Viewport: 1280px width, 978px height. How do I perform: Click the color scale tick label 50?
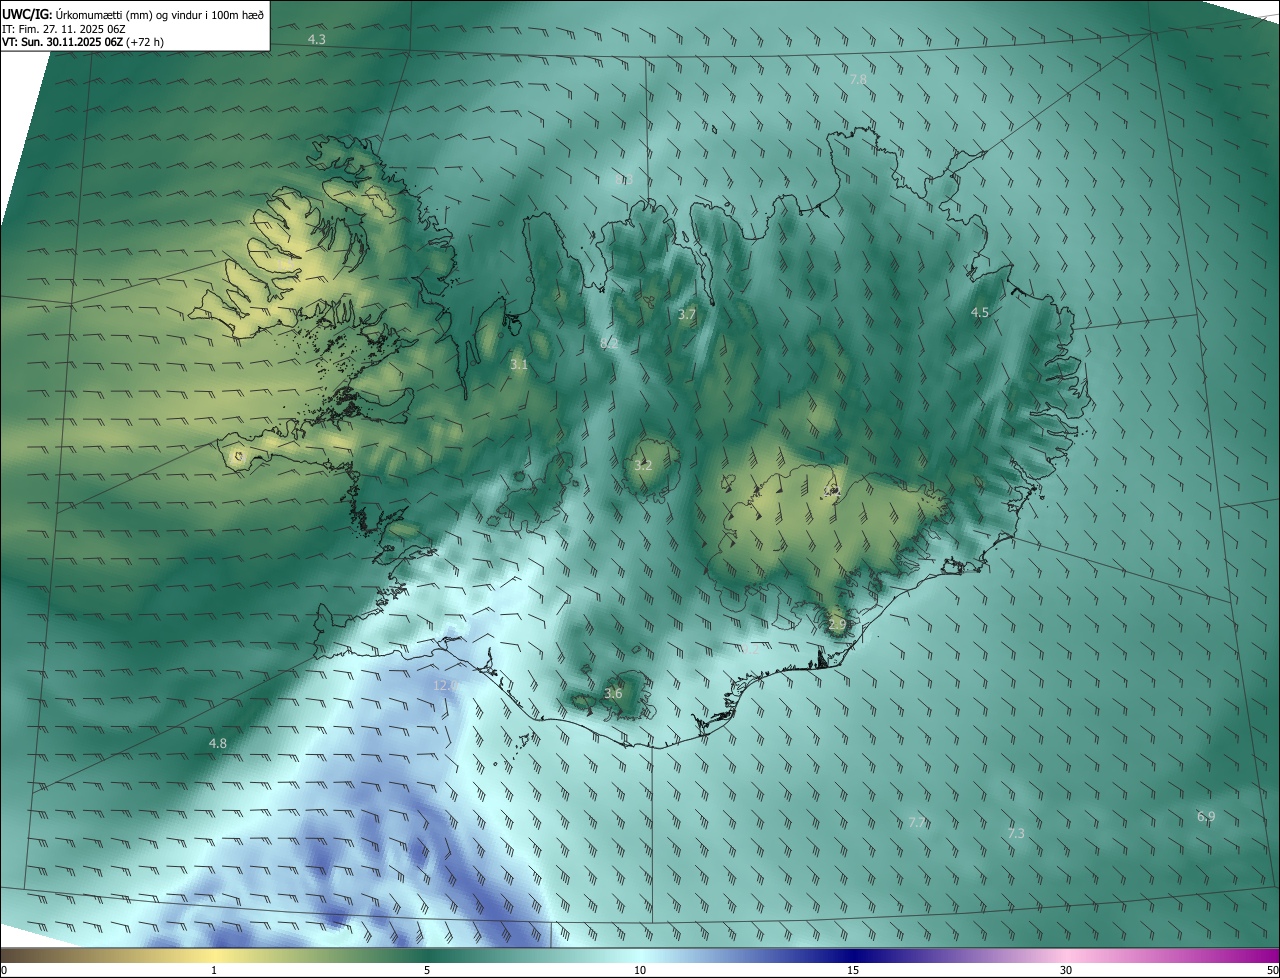point(1272,970)
